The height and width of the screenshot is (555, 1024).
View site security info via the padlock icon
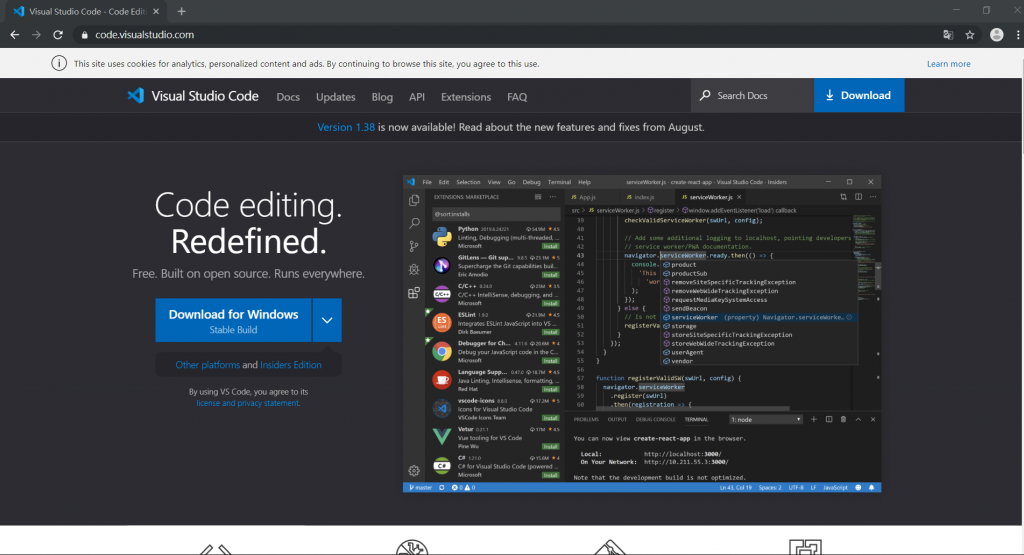[x=84, y=35]
